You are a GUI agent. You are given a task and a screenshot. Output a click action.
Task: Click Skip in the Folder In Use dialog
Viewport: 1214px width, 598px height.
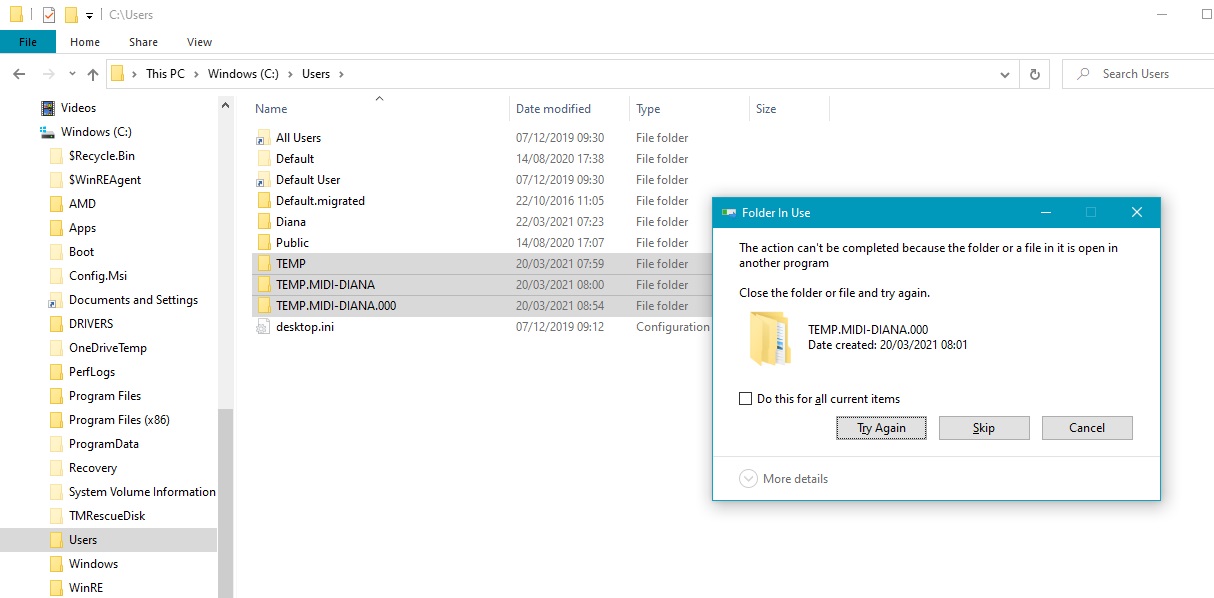[x=984, y=428]
